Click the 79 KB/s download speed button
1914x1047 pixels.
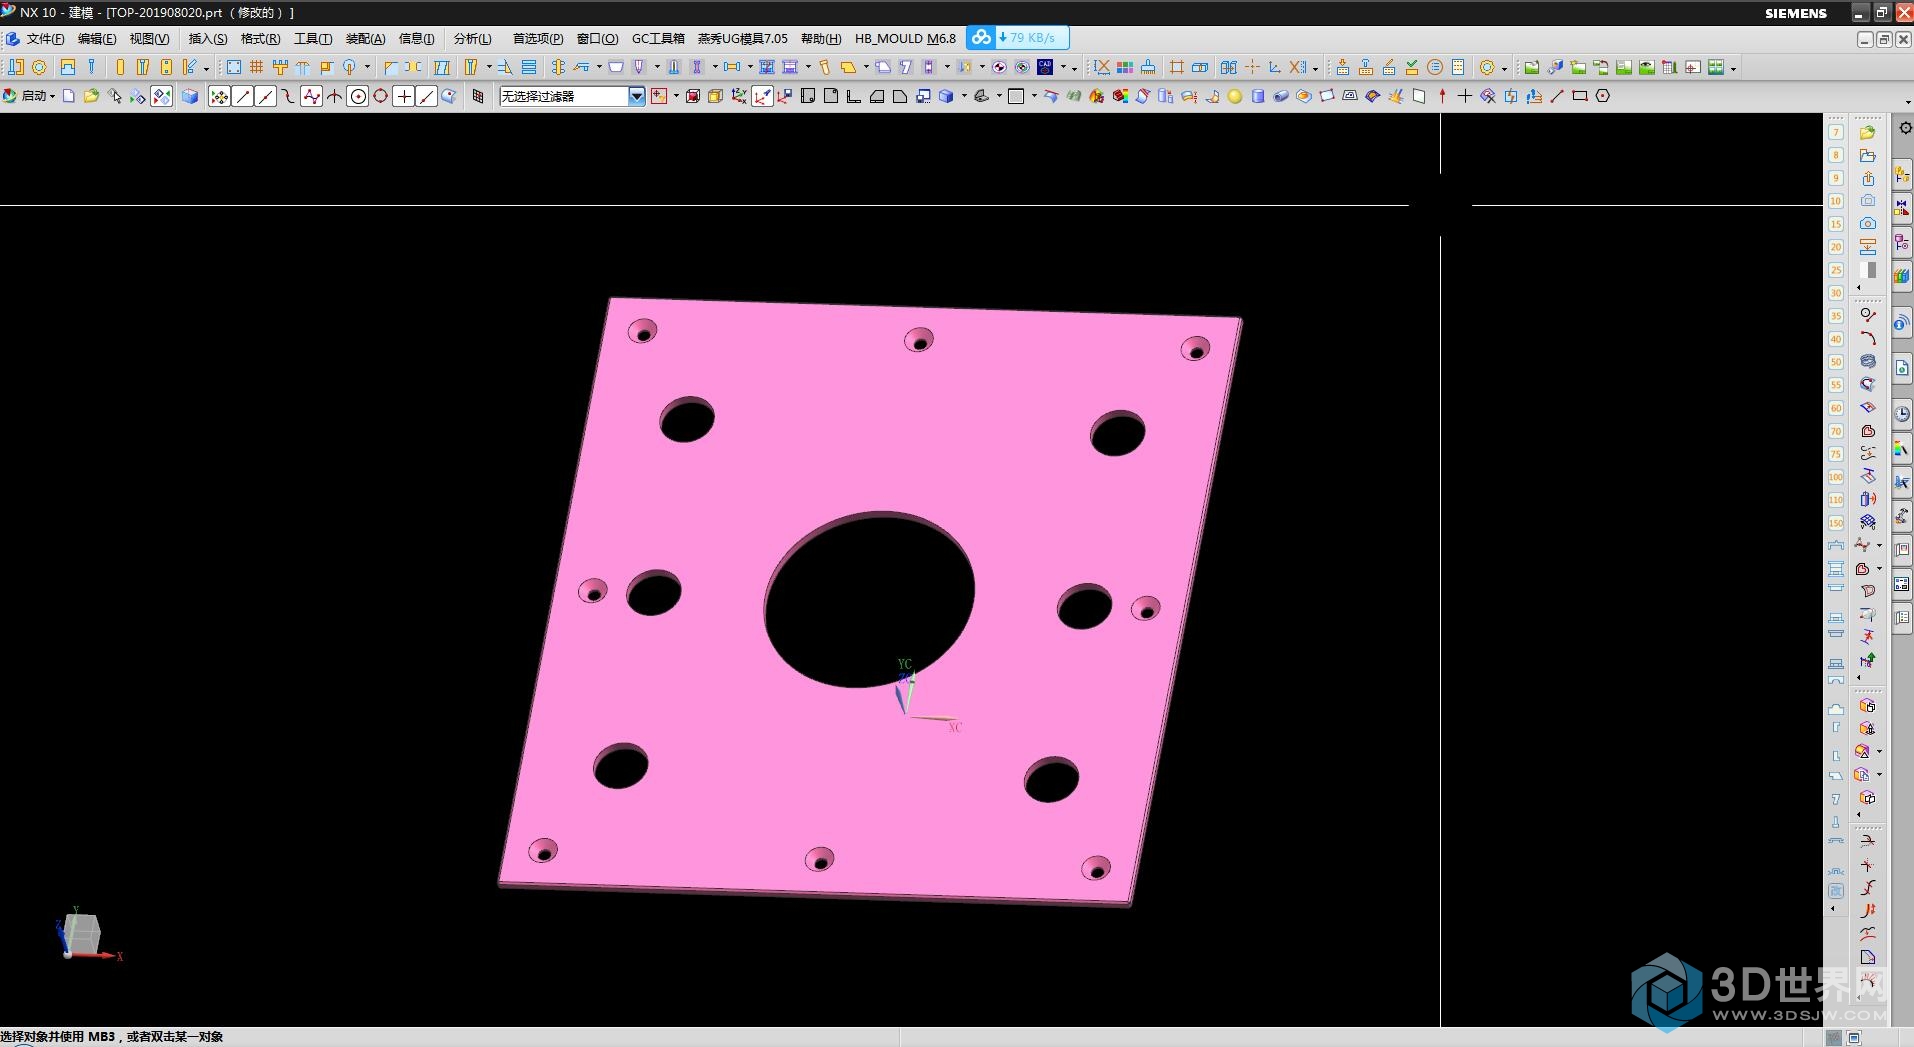coord(1018,38)
